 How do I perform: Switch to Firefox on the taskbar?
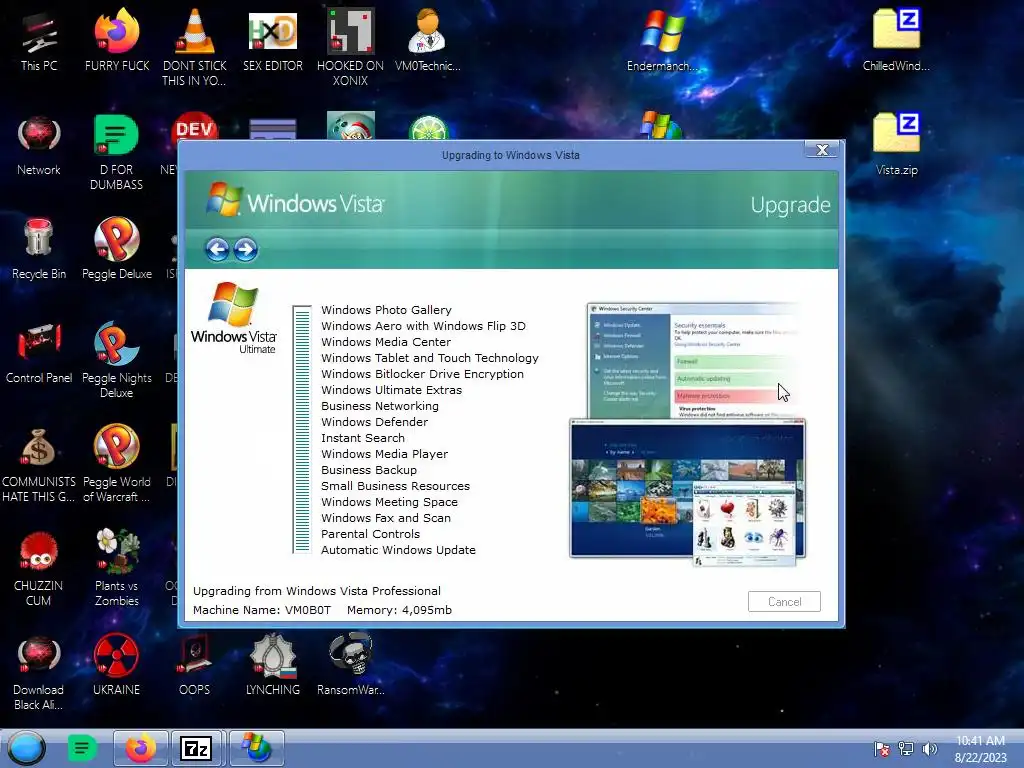[141, 748]
